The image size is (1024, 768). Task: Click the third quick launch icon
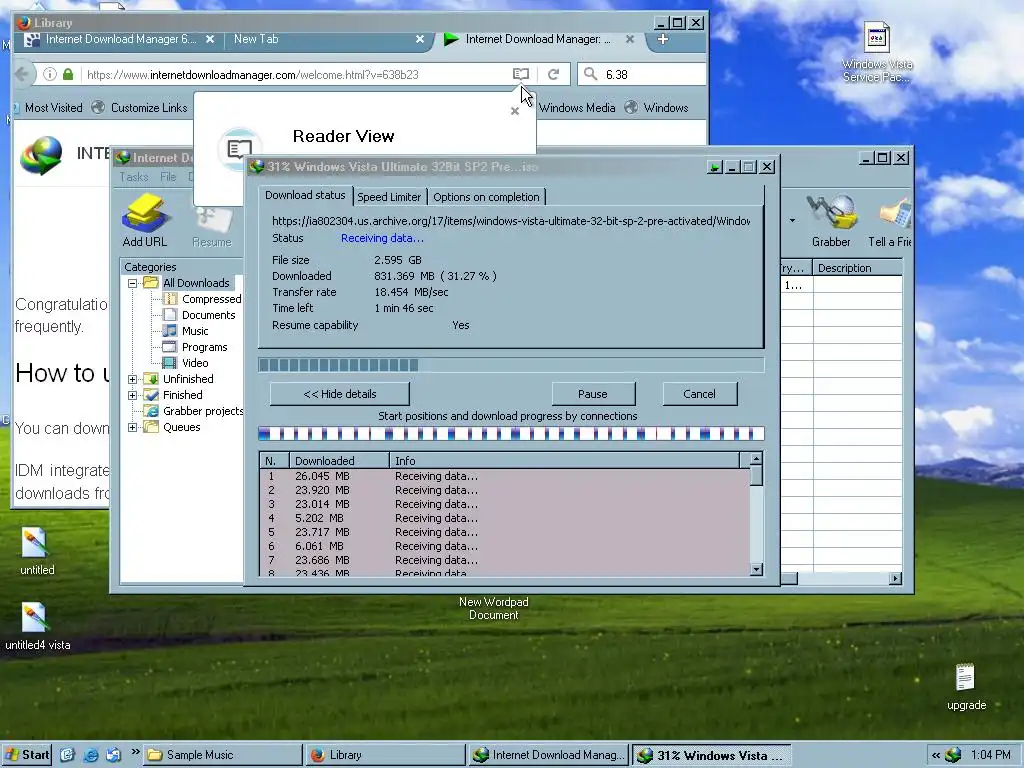click(114, 755)
